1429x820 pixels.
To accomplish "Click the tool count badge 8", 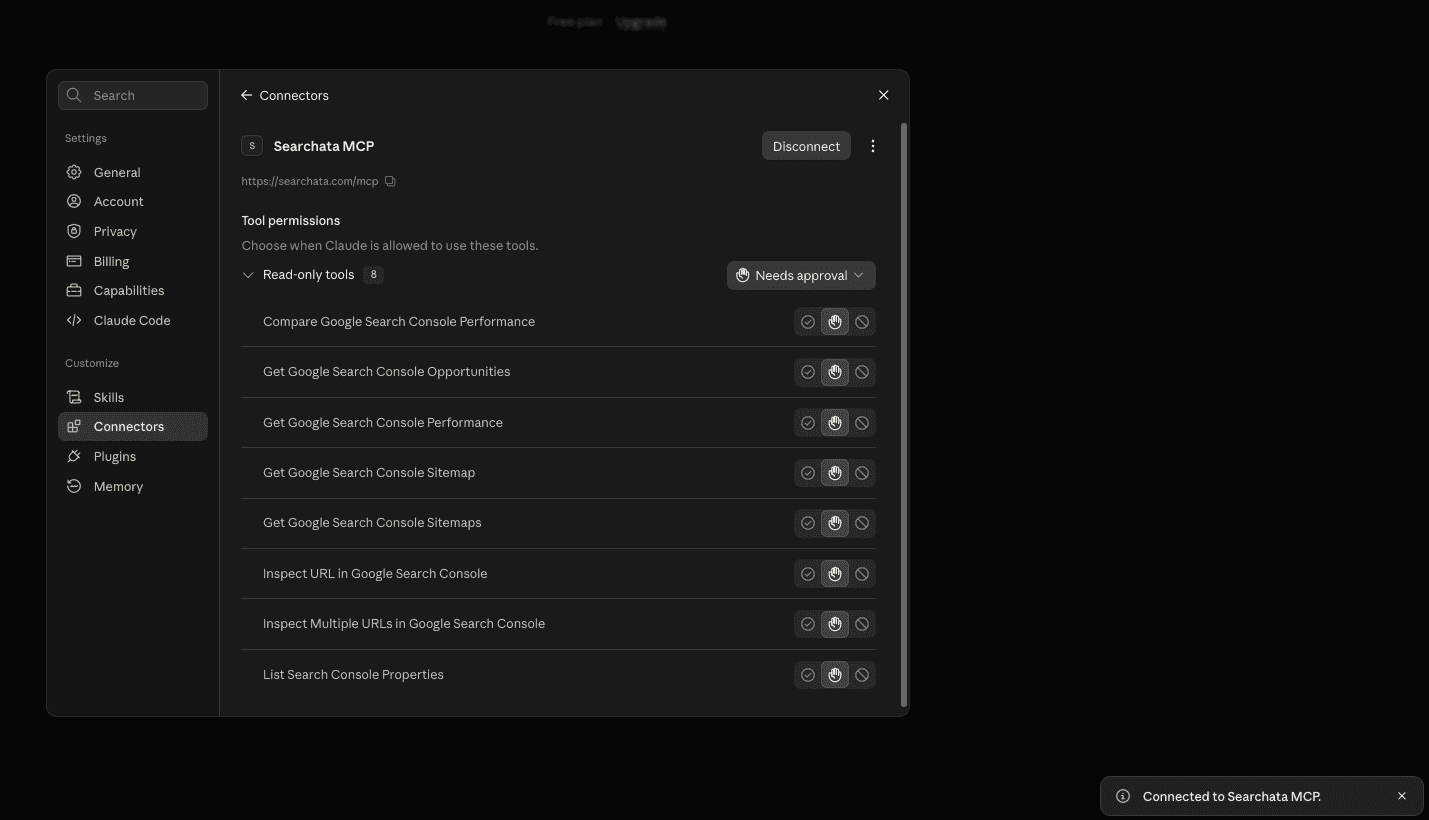I will click(x=373, y=275).
